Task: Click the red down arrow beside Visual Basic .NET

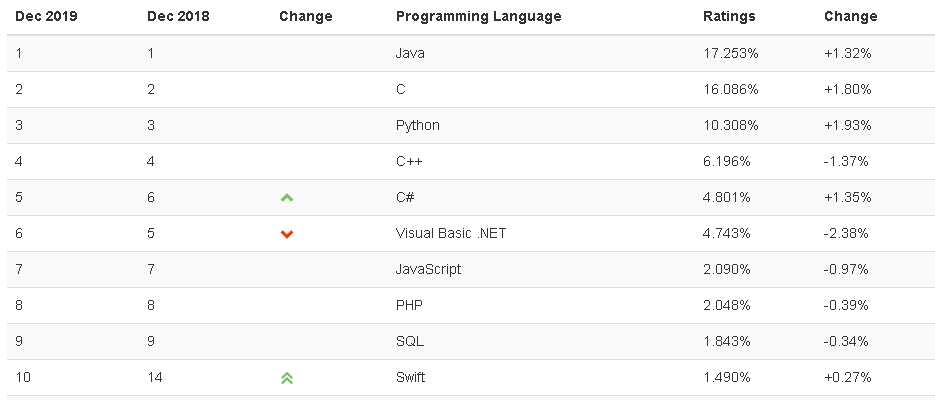Action: tap(287, 234)
